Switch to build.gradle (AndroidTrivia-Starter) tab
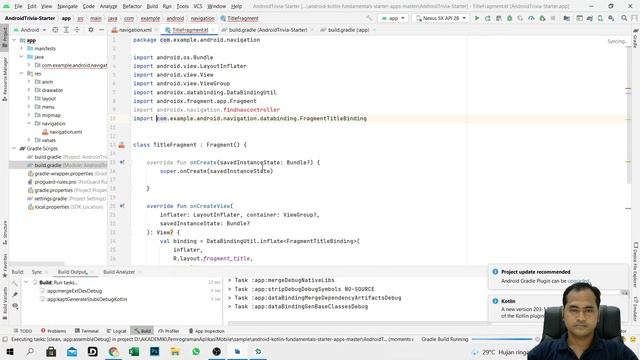 pos(267,30)
